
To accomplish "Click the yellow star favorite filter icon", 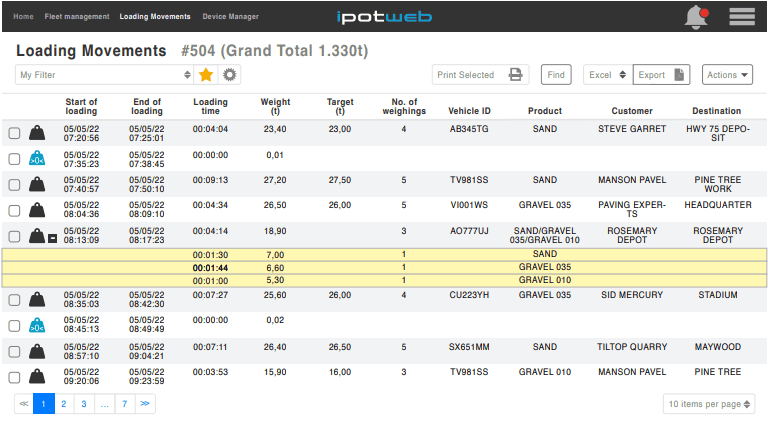I will click(206, 75).
